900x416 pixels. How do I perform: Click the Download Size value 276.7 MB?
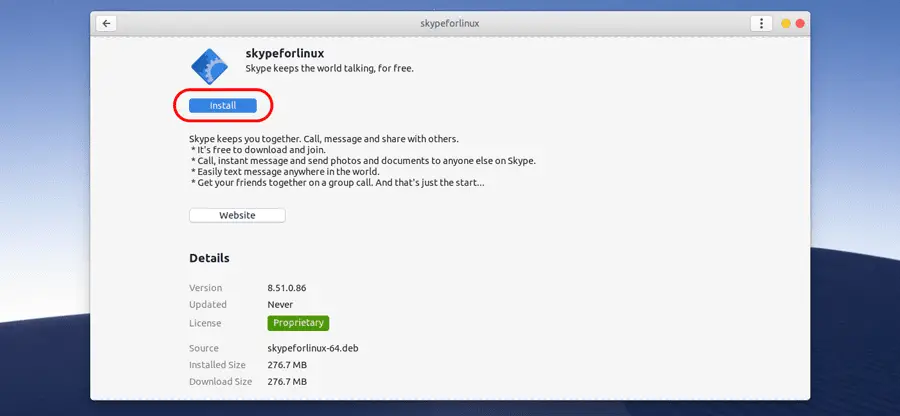tap(287, 382)
